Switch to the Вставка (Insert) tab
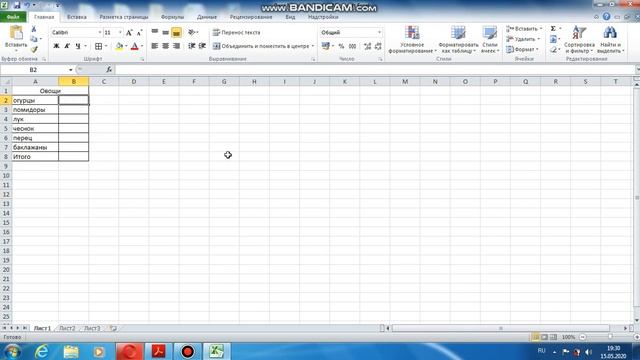 [x=76, y=17]
